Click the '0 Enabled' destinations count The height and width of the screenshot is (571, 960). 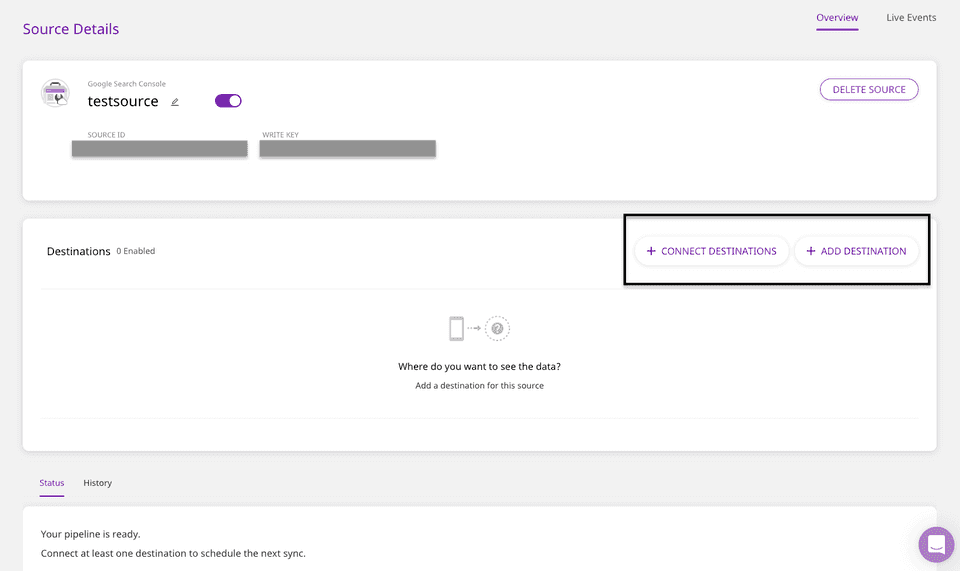click(x=135, y=251)
